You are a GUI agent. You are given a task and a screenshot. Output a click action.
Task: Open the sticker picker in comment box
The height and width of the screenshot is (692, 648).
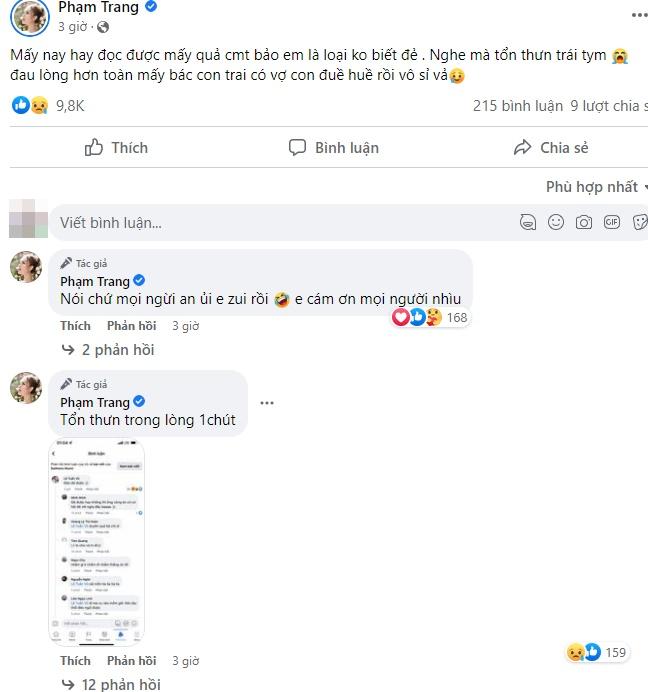click(x=637, y=222)
